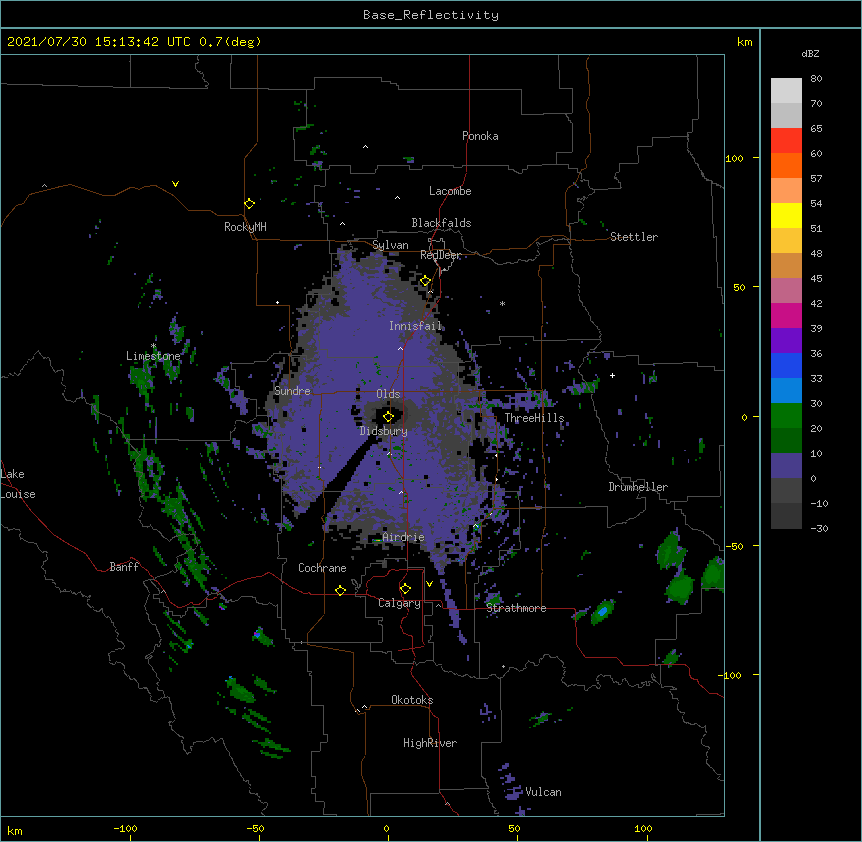Viewport: 862px width, 842px height.
Task: Click the Blackfalds city label
Action: pos(441,223)
